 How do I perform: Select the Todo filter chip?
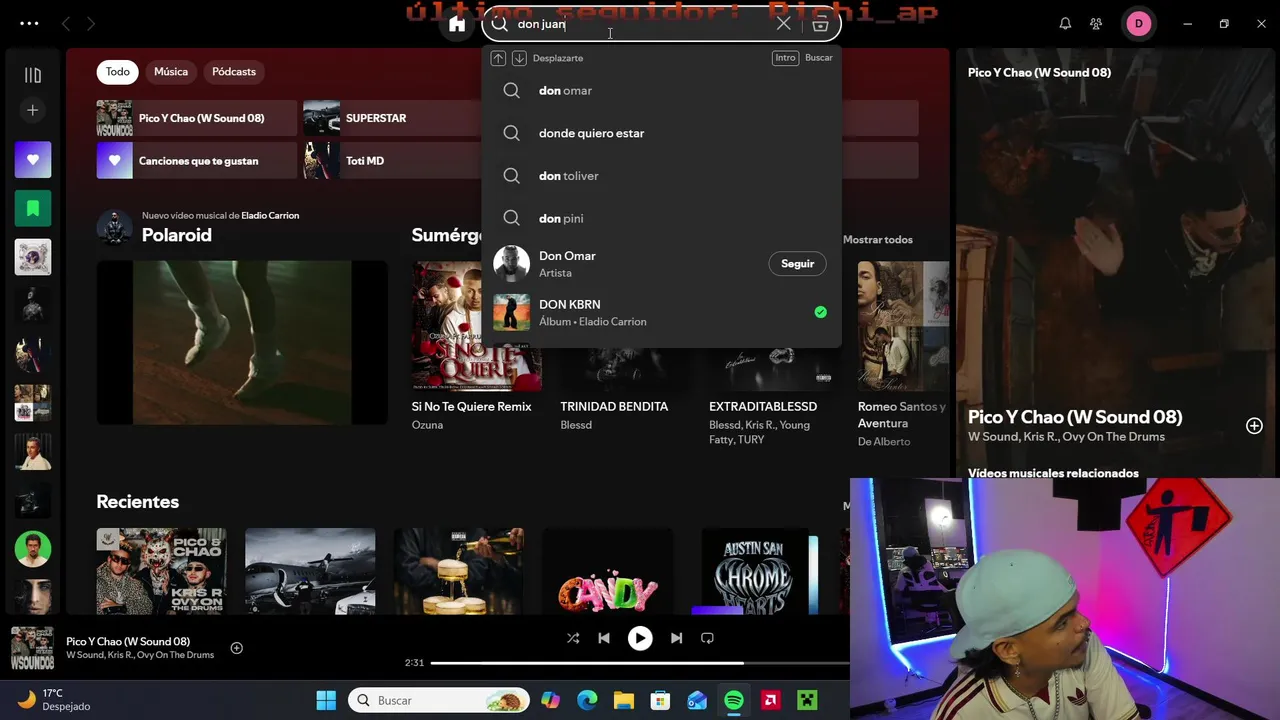point(118,72)
